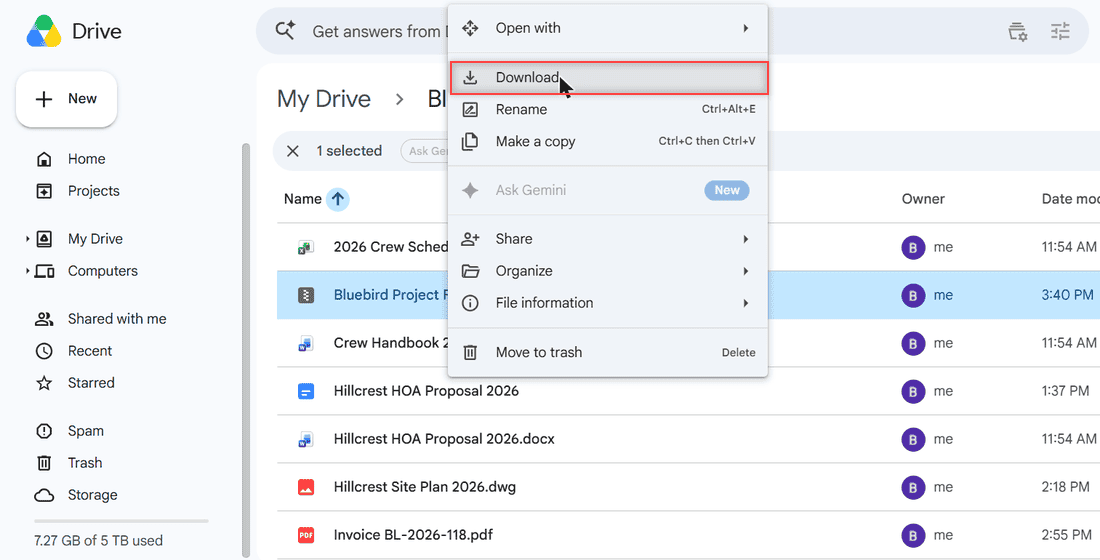The height and width of the screenshot is (560, 1100).
Task: Open Home in the sidebar
Action: click(x=86, y=159)
